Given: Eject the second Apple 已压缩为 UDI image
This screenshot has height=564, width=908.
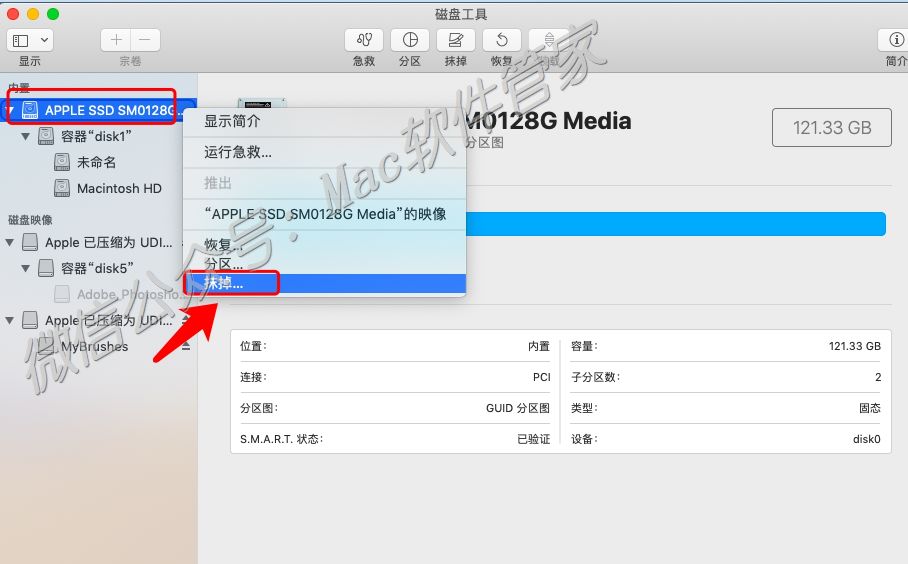Looking at the screenshot, I should [x=186, y=320].
